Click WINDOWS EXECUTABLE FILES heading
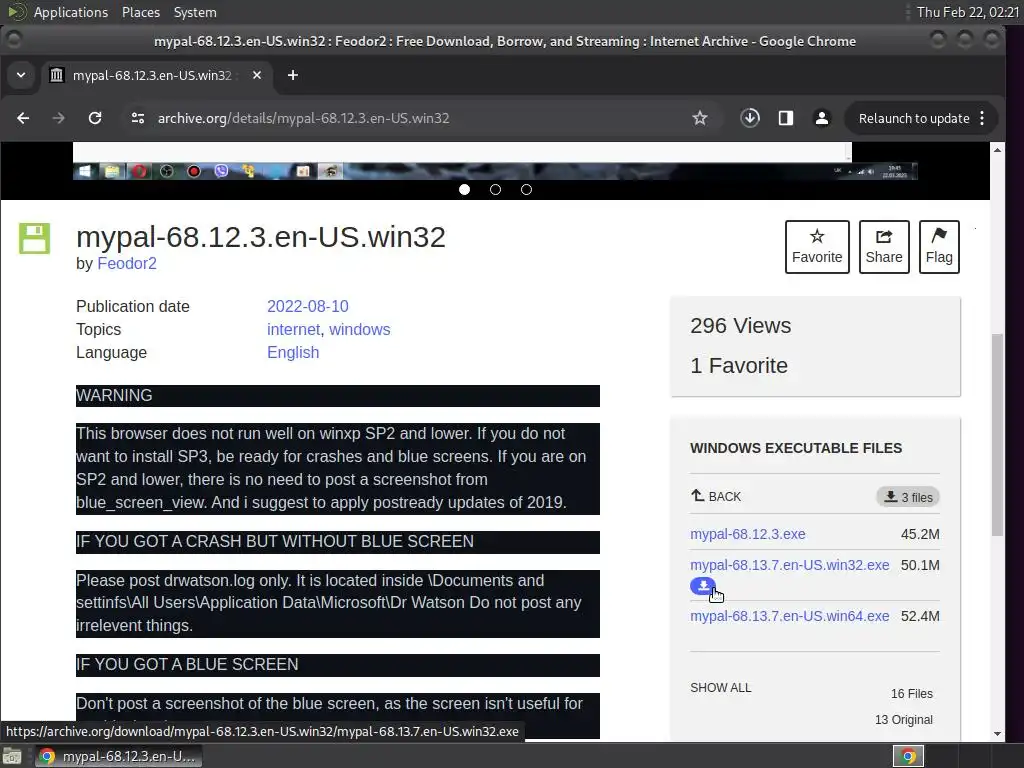 click(x=796, y=448)
